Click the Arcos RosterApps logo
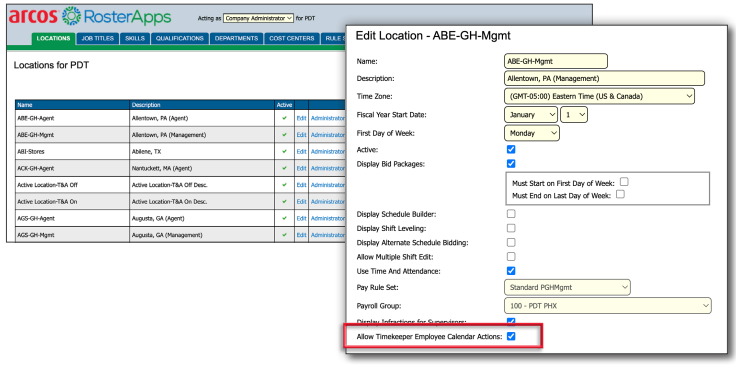The image size is (736, 366). [90, 16]
